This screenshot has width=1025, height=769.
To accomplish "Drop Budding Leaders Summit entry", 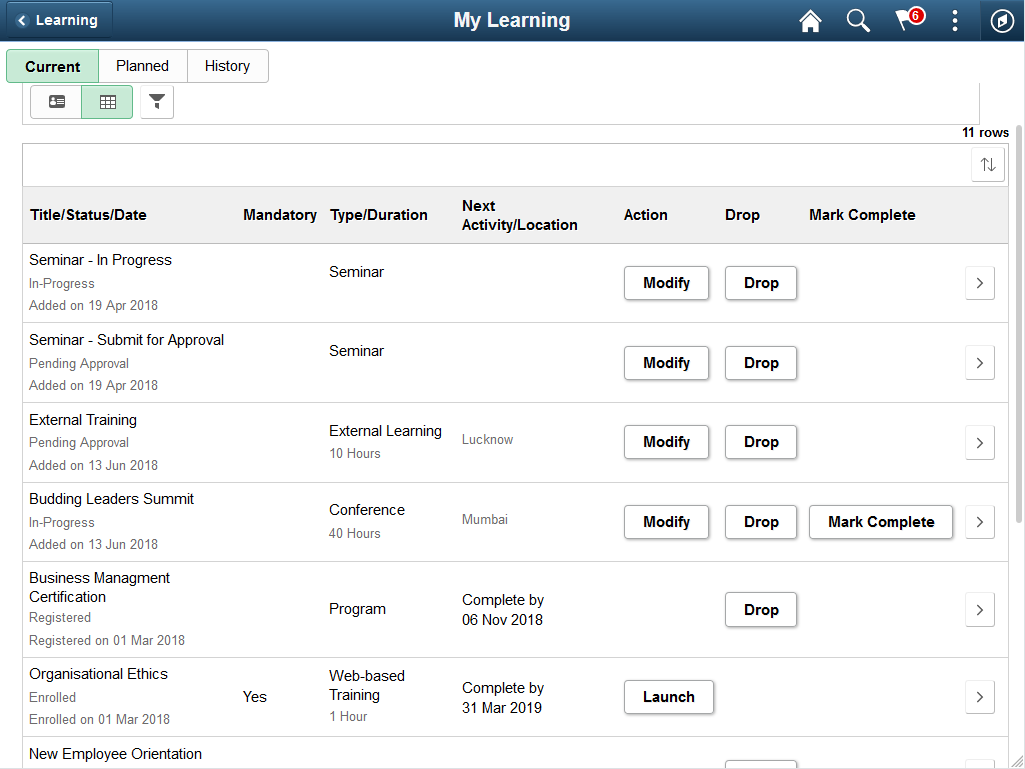I will [x=761, y=522].
